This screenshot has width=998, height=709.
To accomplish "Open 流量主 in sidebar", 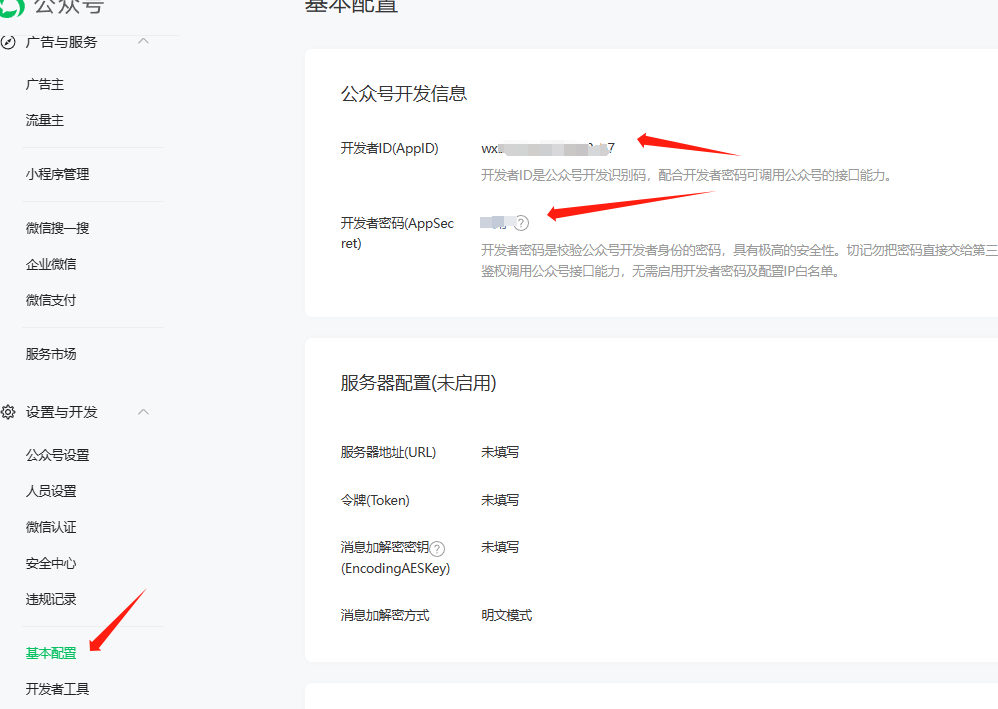I will click(x=45, y=120).
